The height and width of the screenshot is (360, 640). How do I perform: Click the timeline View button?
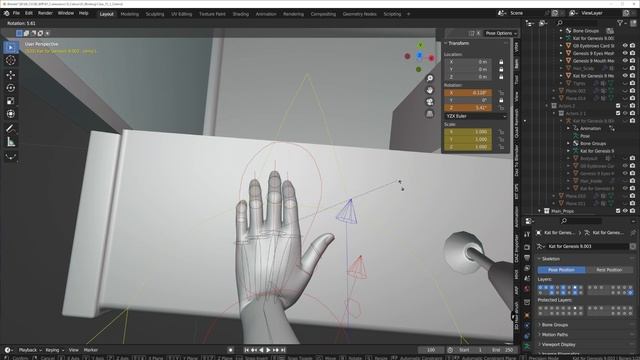pyautogui.click(x=73, y=350)
